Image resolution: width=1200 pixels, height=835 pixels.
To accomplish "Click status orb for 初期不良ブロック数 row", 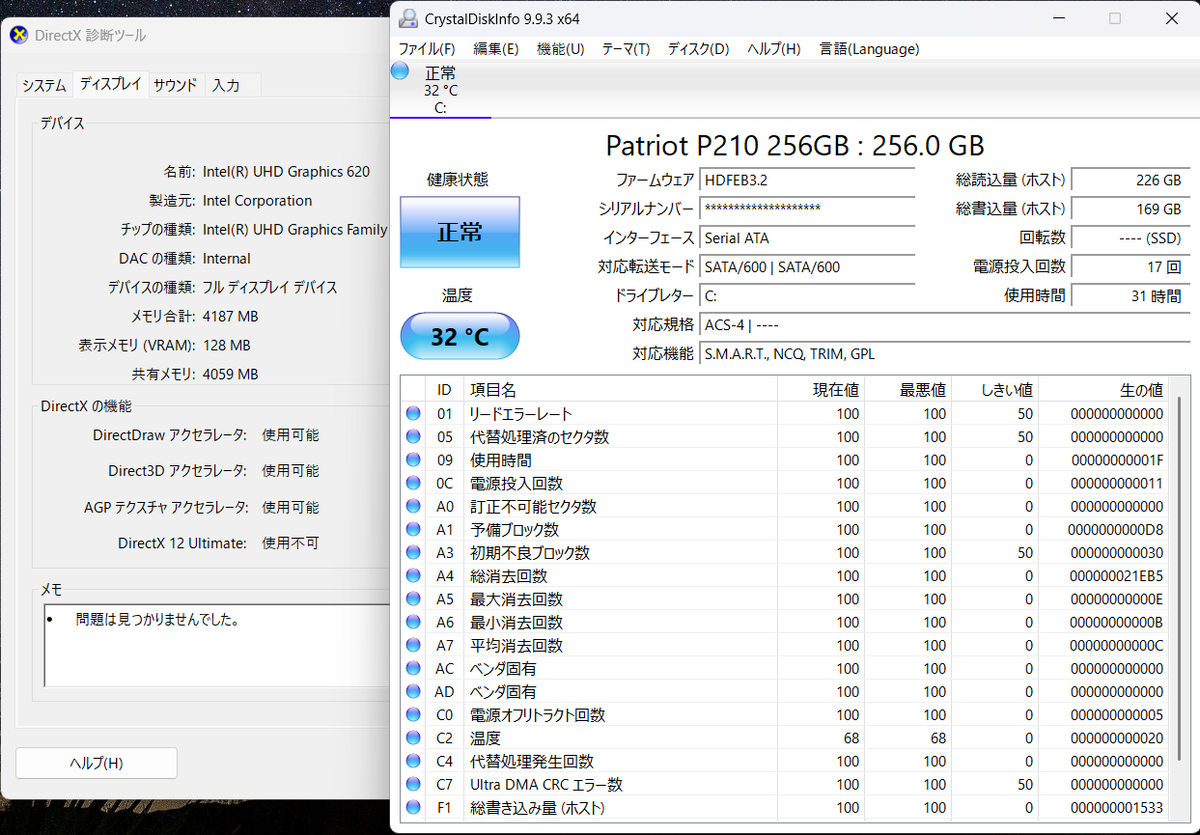I will (413, 552).
